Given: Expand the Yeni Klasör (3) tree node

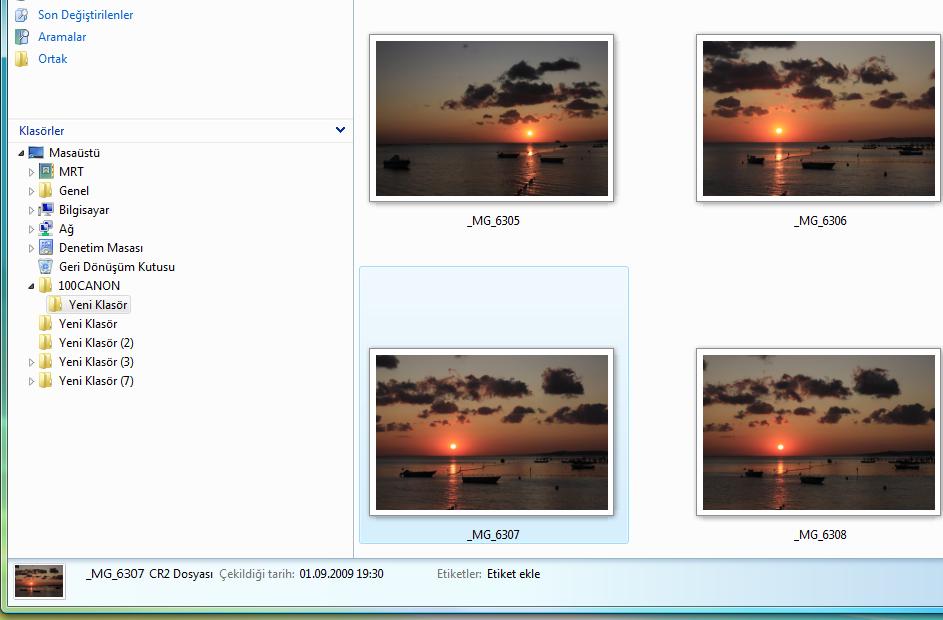Looking at the screenshot, I should [31, 363].
